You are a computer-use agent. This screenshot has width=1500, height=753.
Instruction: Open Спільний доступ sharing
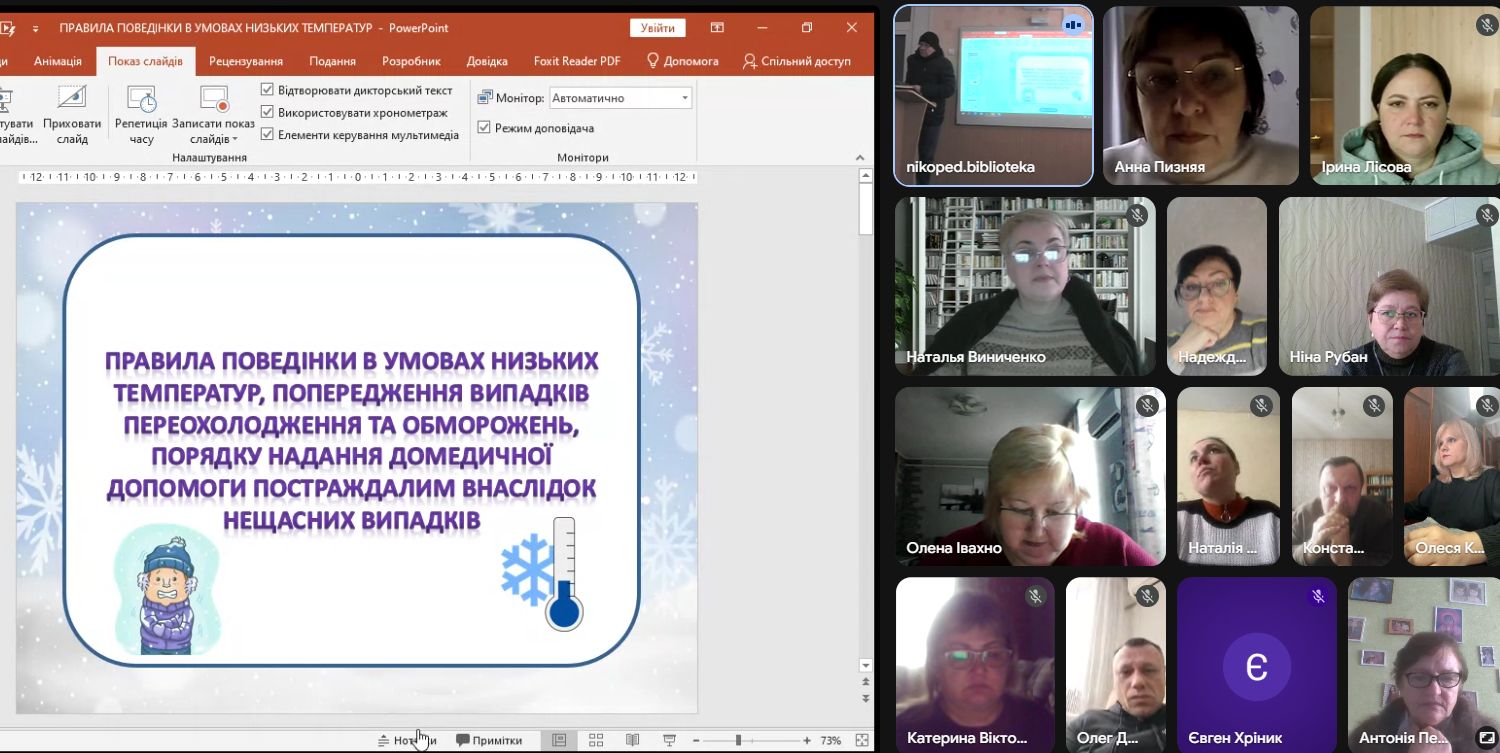[x=798, y=60]
